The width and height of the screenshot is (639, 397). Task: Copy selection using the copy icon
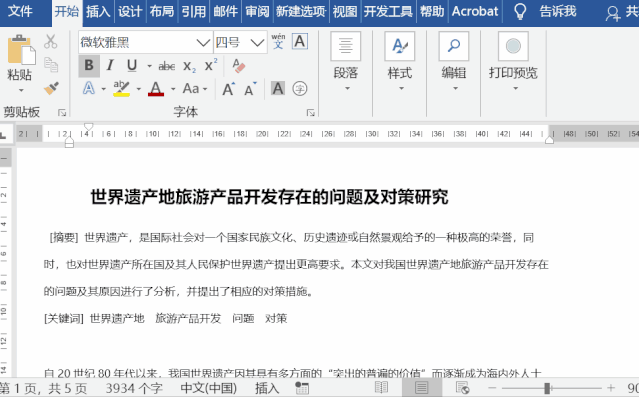[51, 64]
